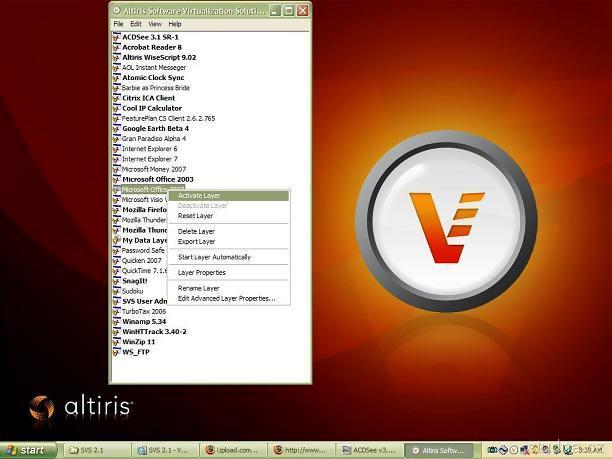
Task: Choose Start Layer Automatically option
Action: click(229, 257)
